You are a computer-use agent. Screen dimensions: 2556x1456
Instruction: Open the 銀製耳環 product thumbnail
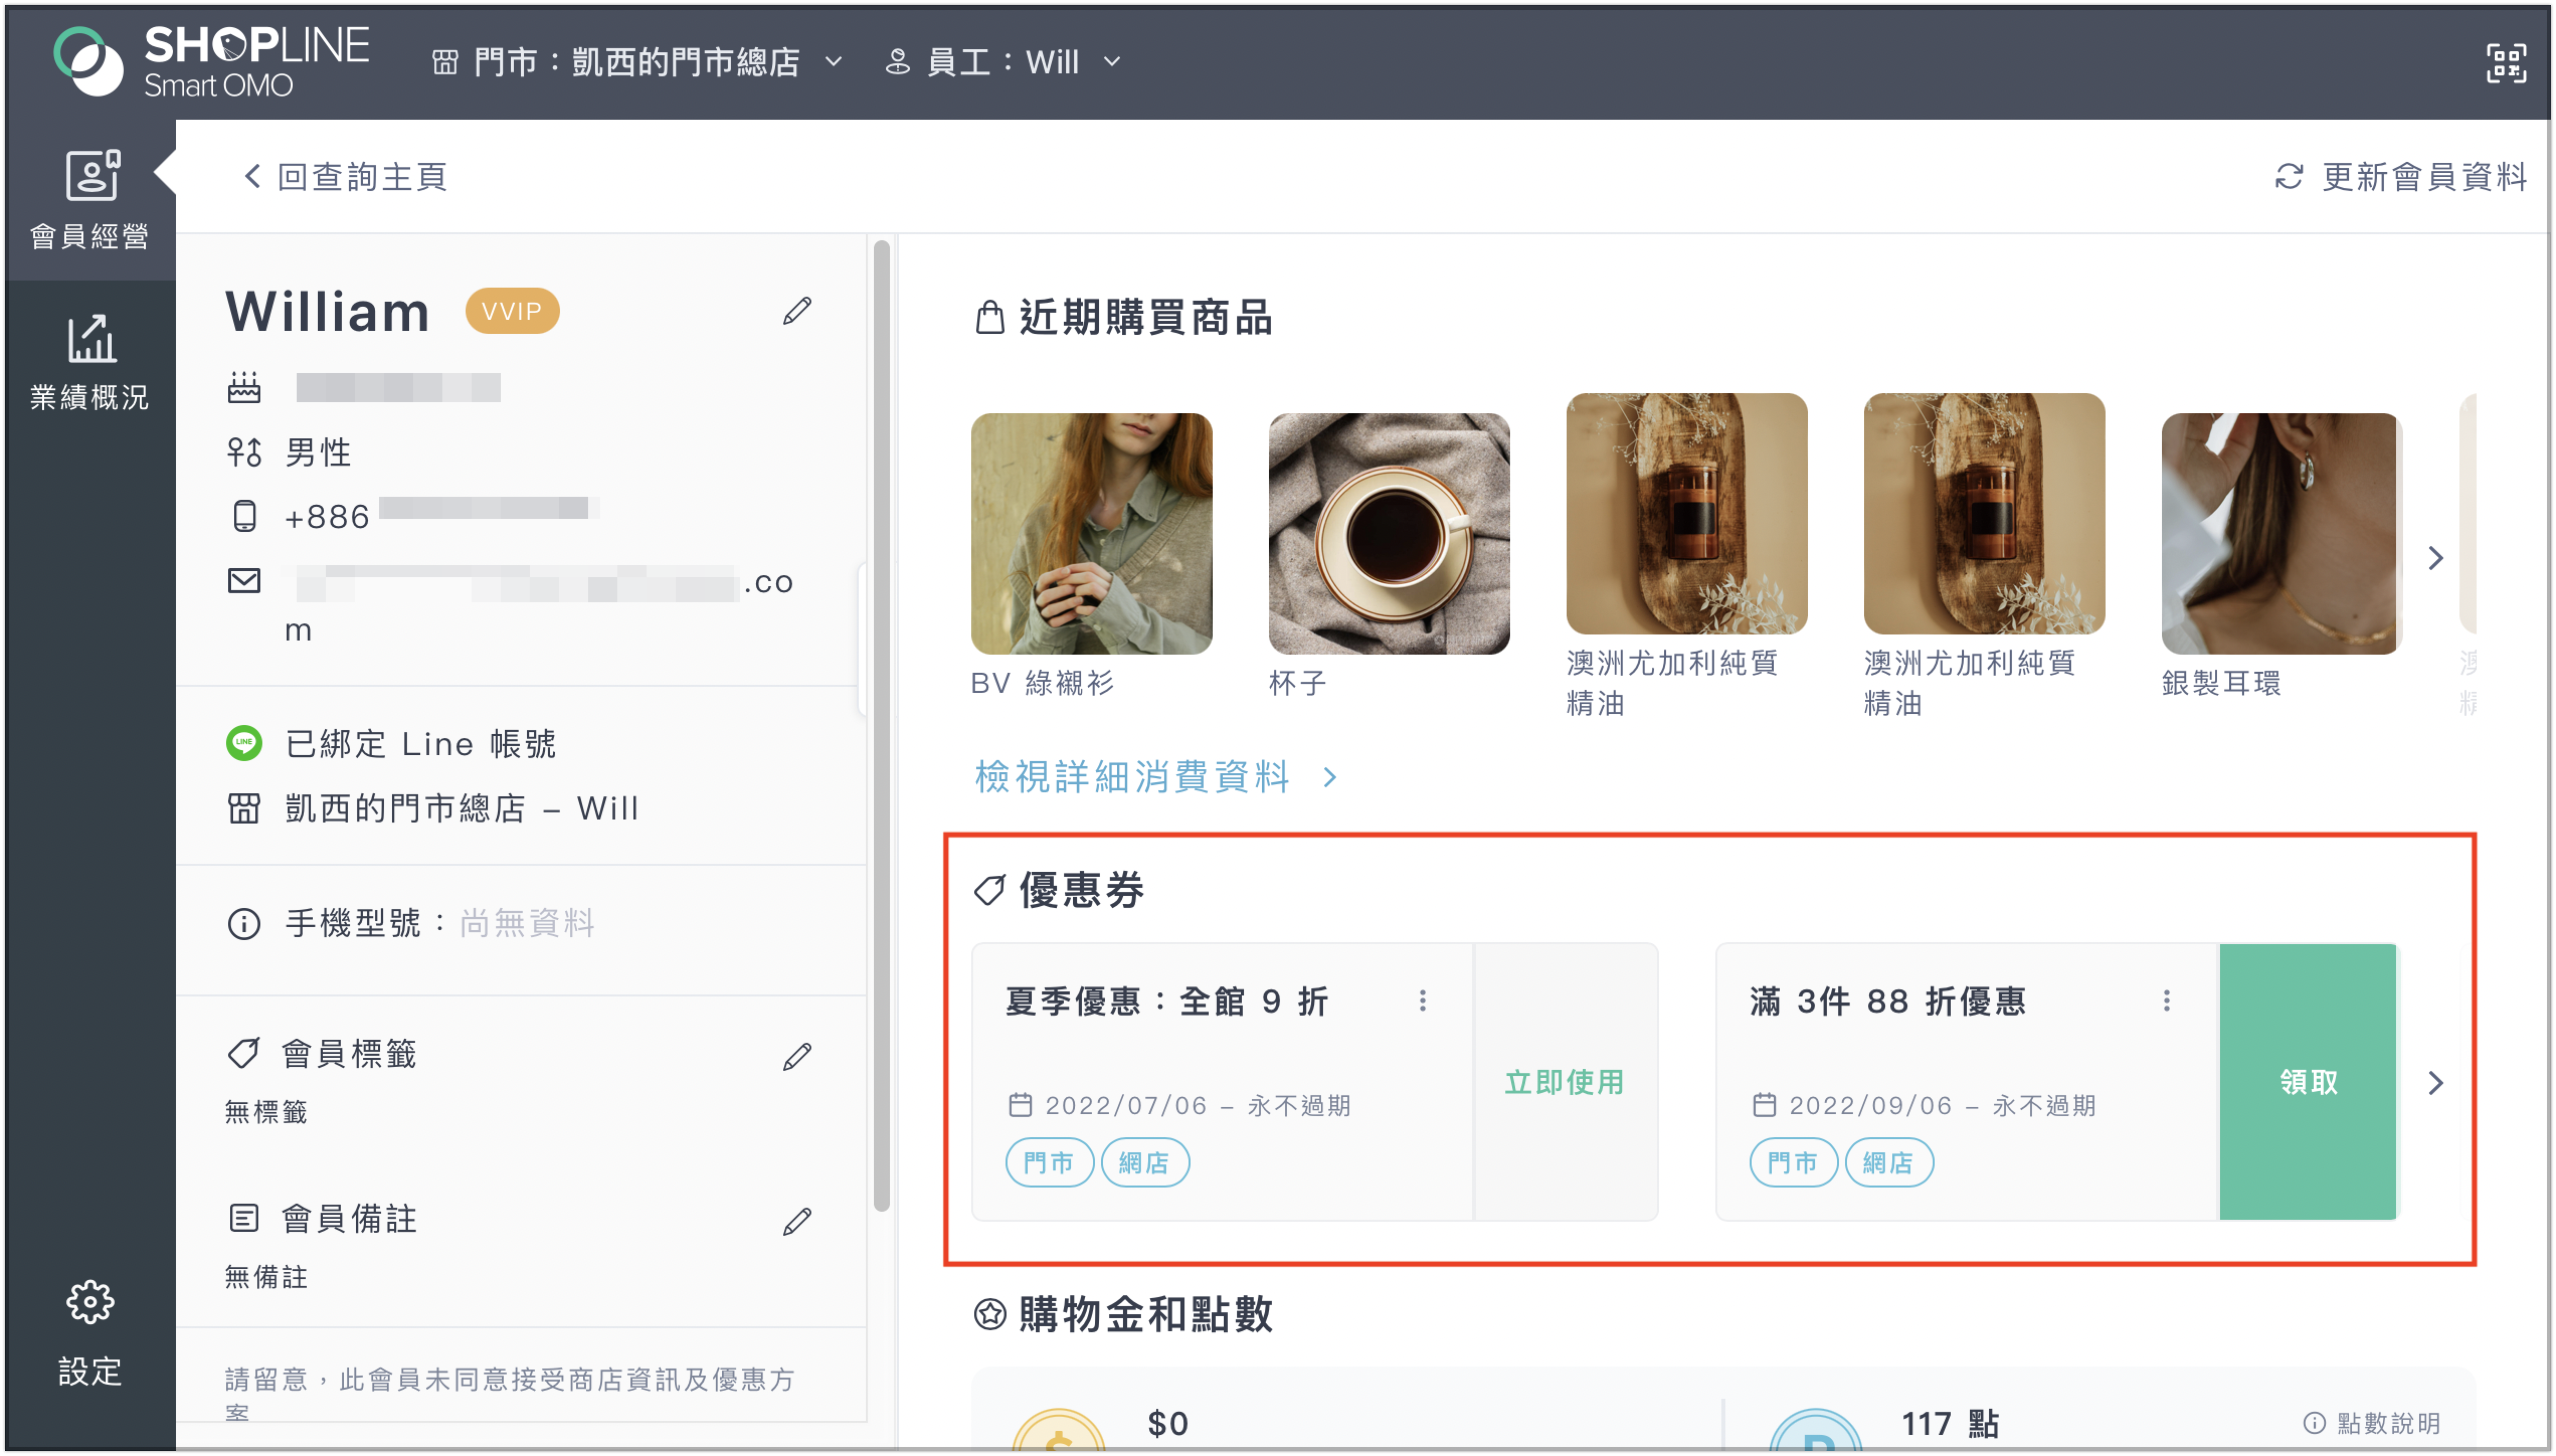point(2281,534)
